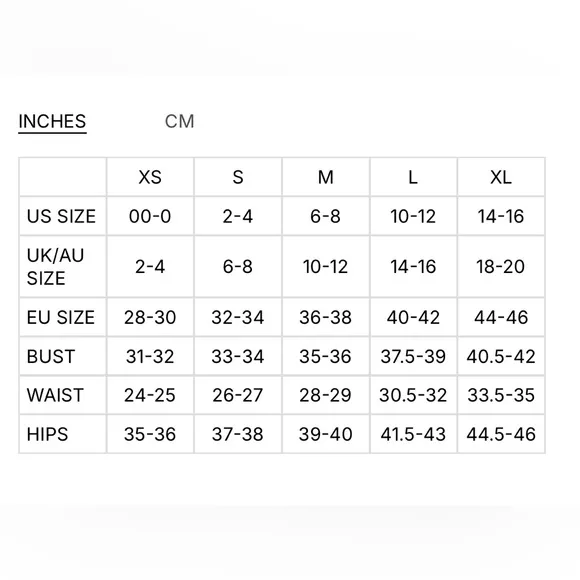Switch to the CM tab

179,121
